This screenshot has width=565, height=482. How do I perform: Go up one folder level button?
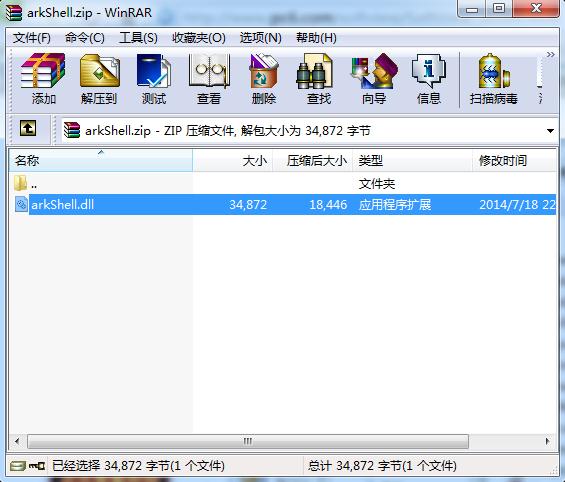point(28,128)
